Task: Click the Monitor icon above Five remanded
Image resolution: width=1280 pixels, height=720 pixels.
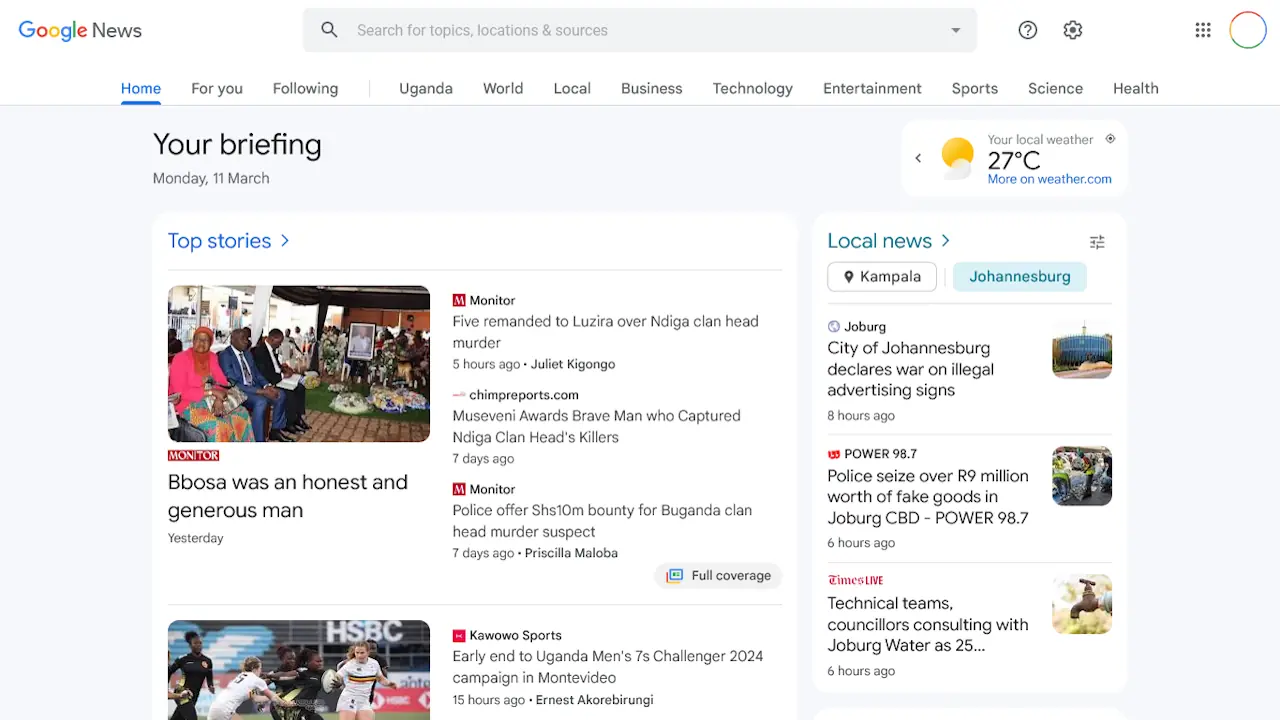Action: point(459,300)
